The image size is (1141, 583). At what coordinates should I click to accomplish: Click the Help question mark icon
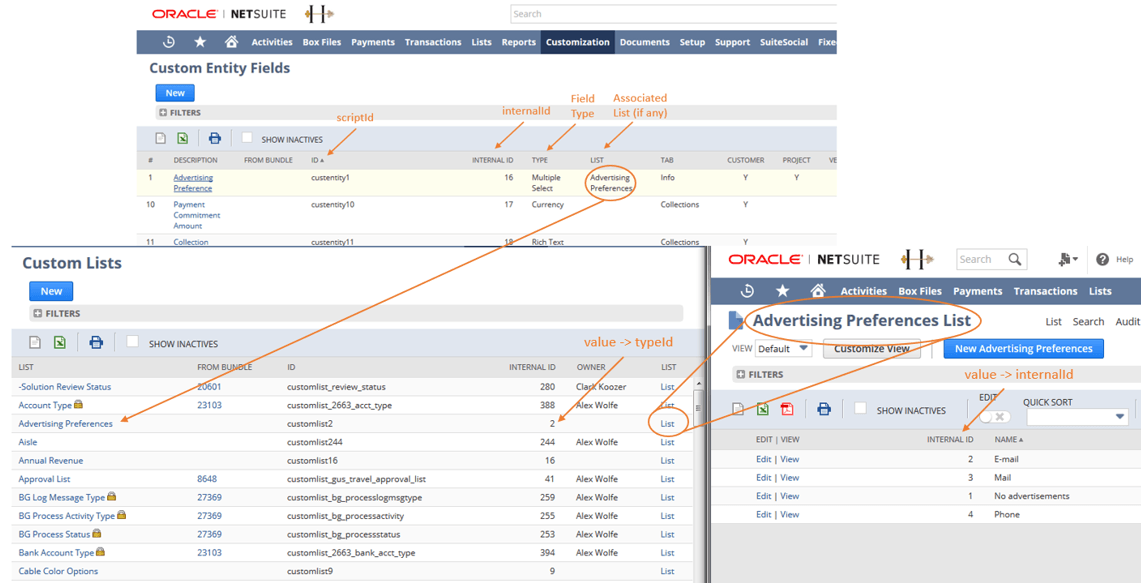click(x=1101, y=259)
